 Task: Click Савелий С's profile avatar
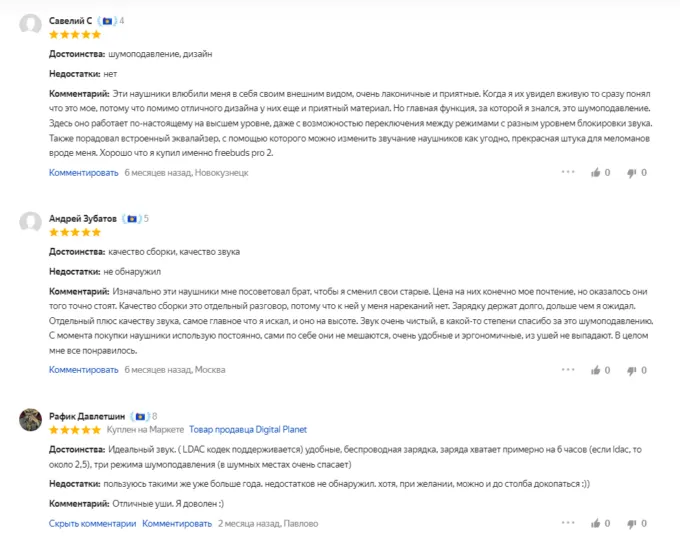point(30,25)
